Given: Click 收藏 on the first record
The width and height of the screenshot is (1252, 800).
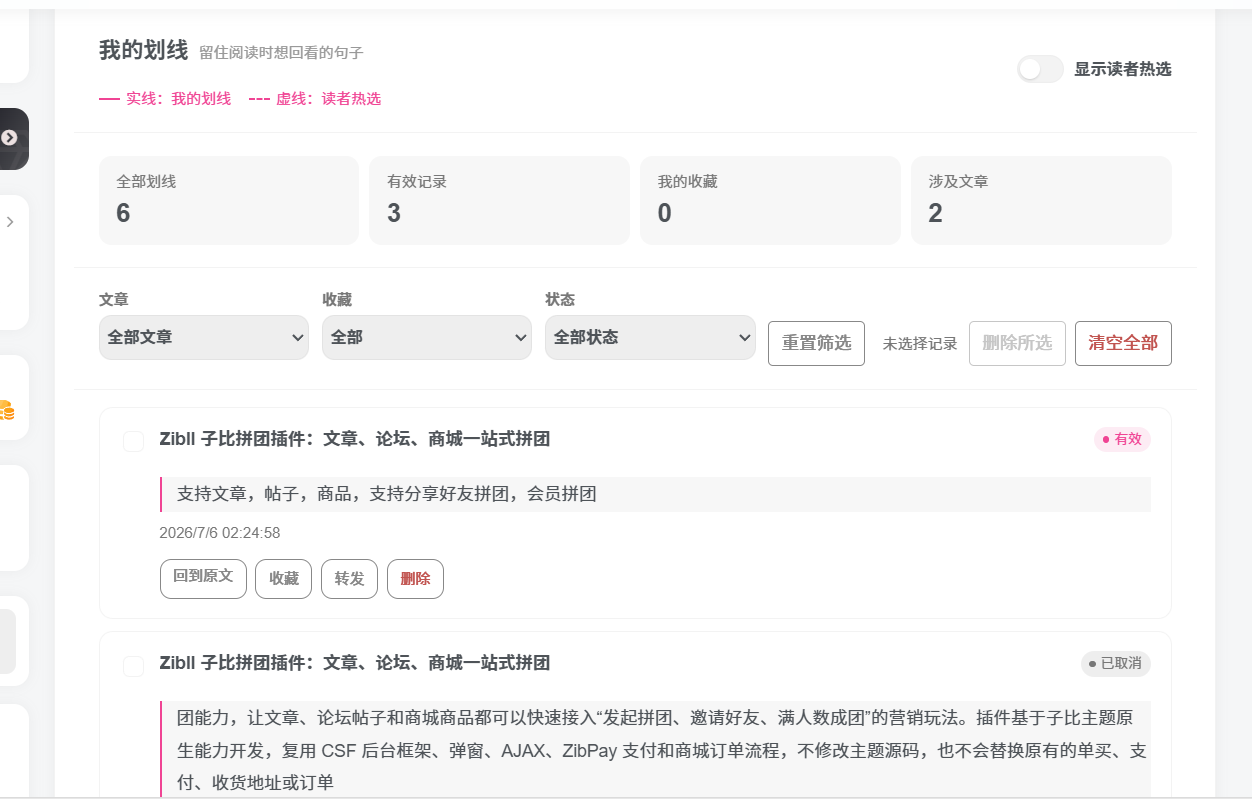Looking at the screenshot, I should (284, 579).
